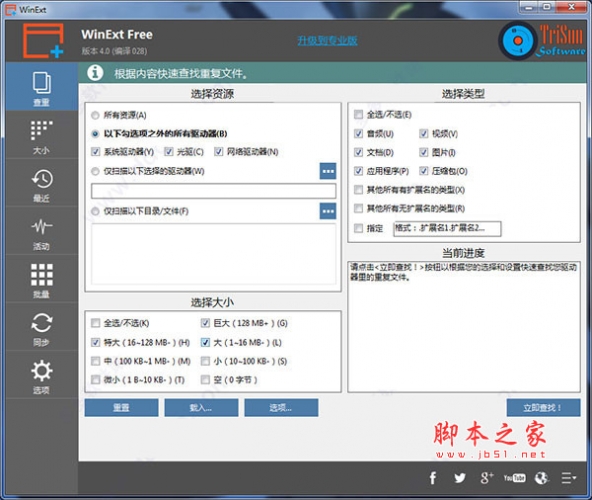Check 空 (0 字节) size checkbox
This screenshot has height=500, width=592.
[x=205, y=380]
